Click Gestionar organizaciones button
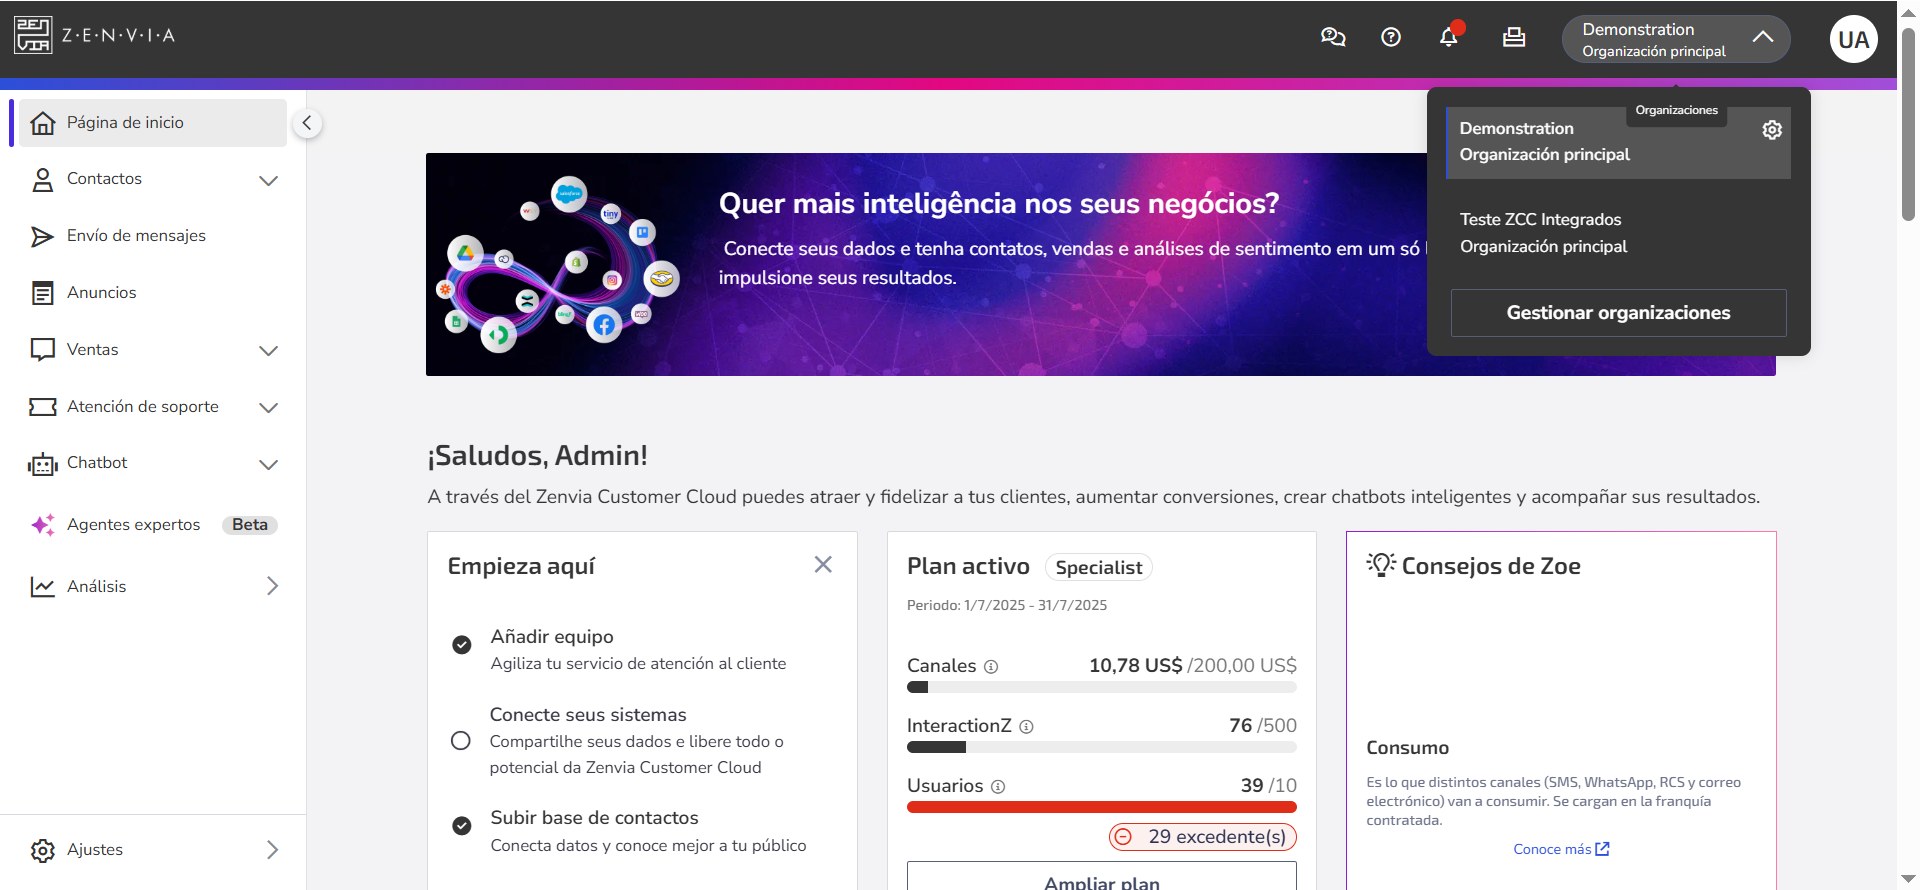 [x=1618, y=313]
